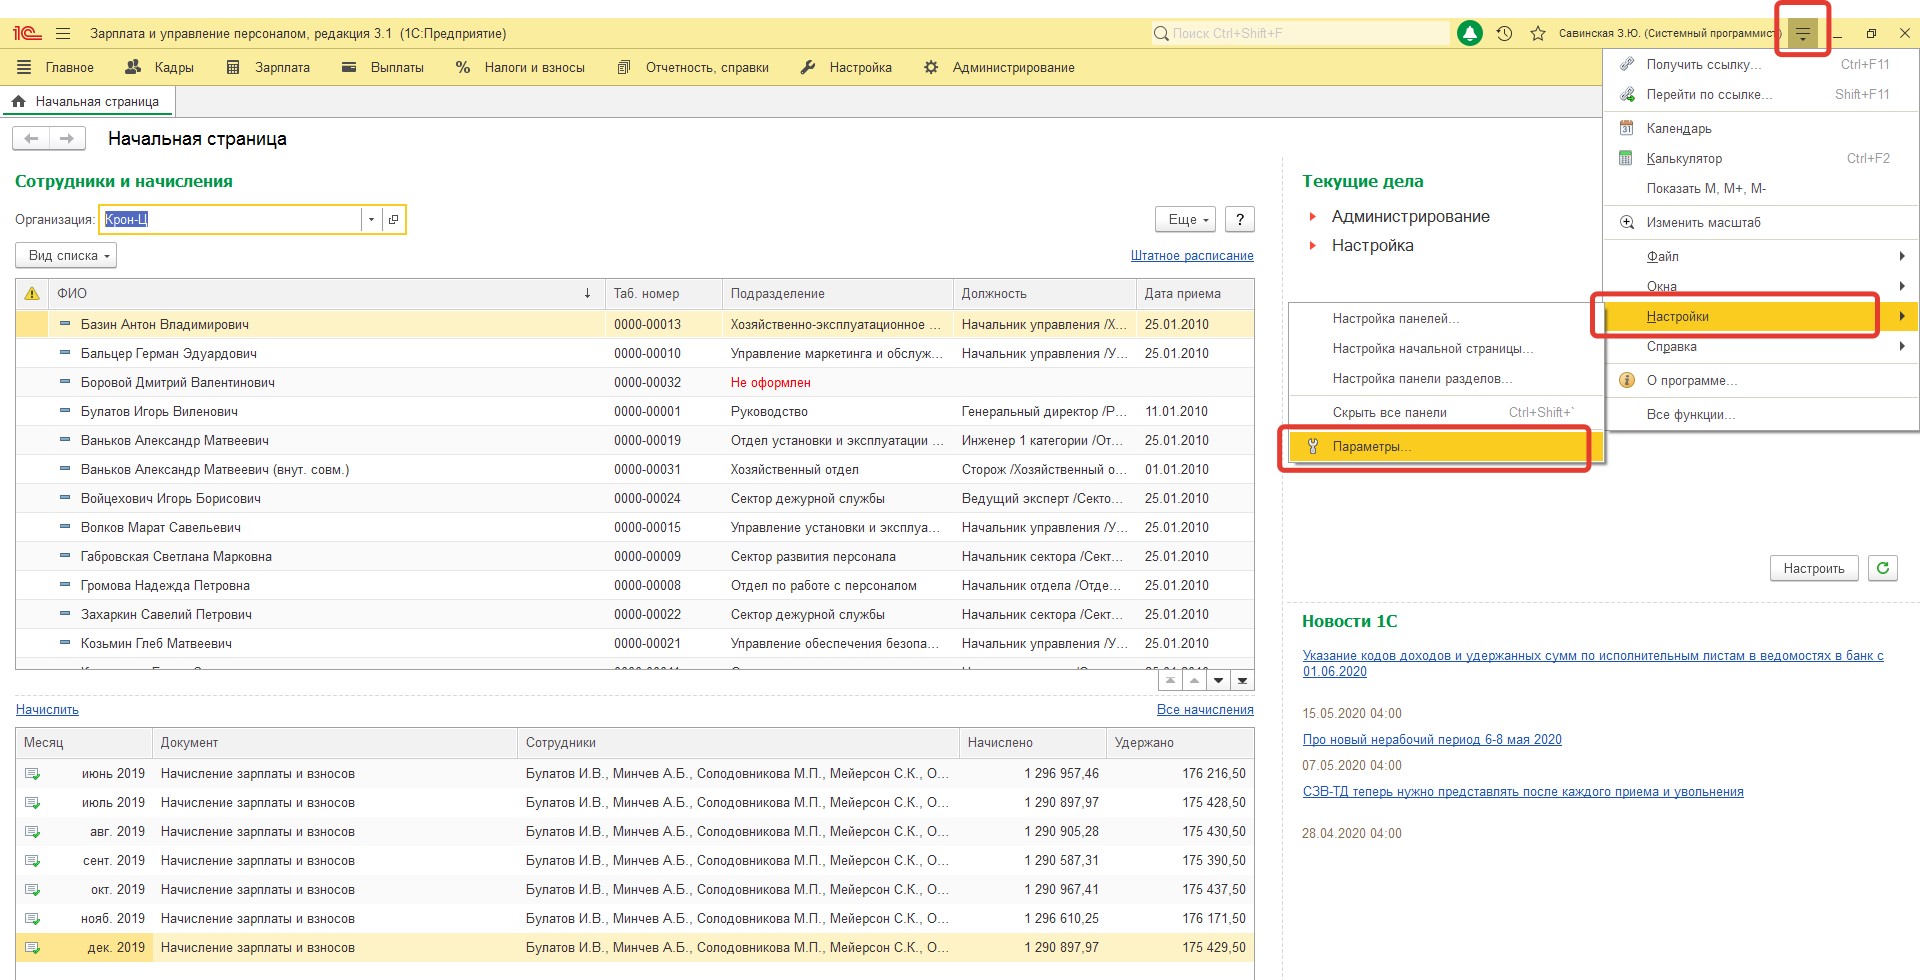Open news about СЗВ-ТД
Image resolution: width=1920 pixels, height=980 pixels.
(1523, 791)
